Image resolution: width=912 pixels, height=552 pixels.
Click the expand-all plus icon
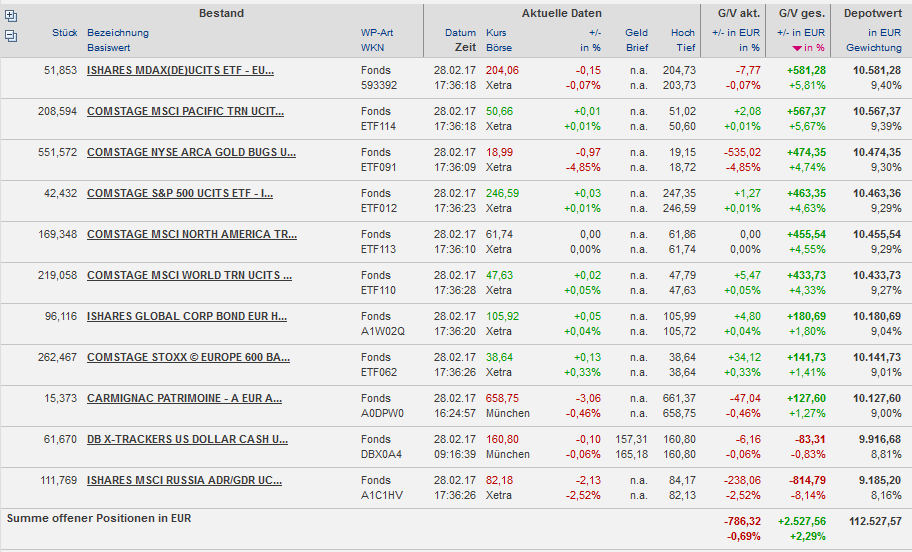tap(11, 16)
